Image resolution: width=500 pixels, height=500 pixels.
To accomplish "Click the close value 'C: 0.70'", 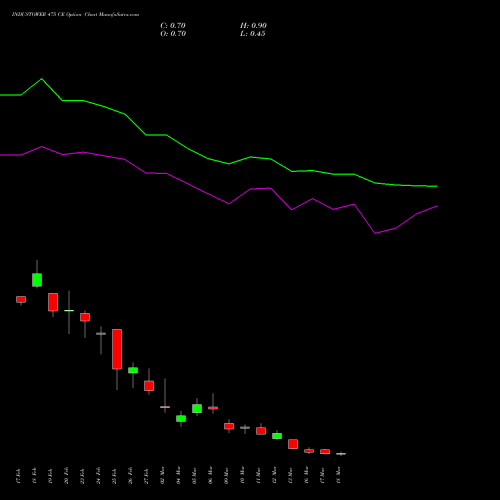I will [x=173, y=26].
